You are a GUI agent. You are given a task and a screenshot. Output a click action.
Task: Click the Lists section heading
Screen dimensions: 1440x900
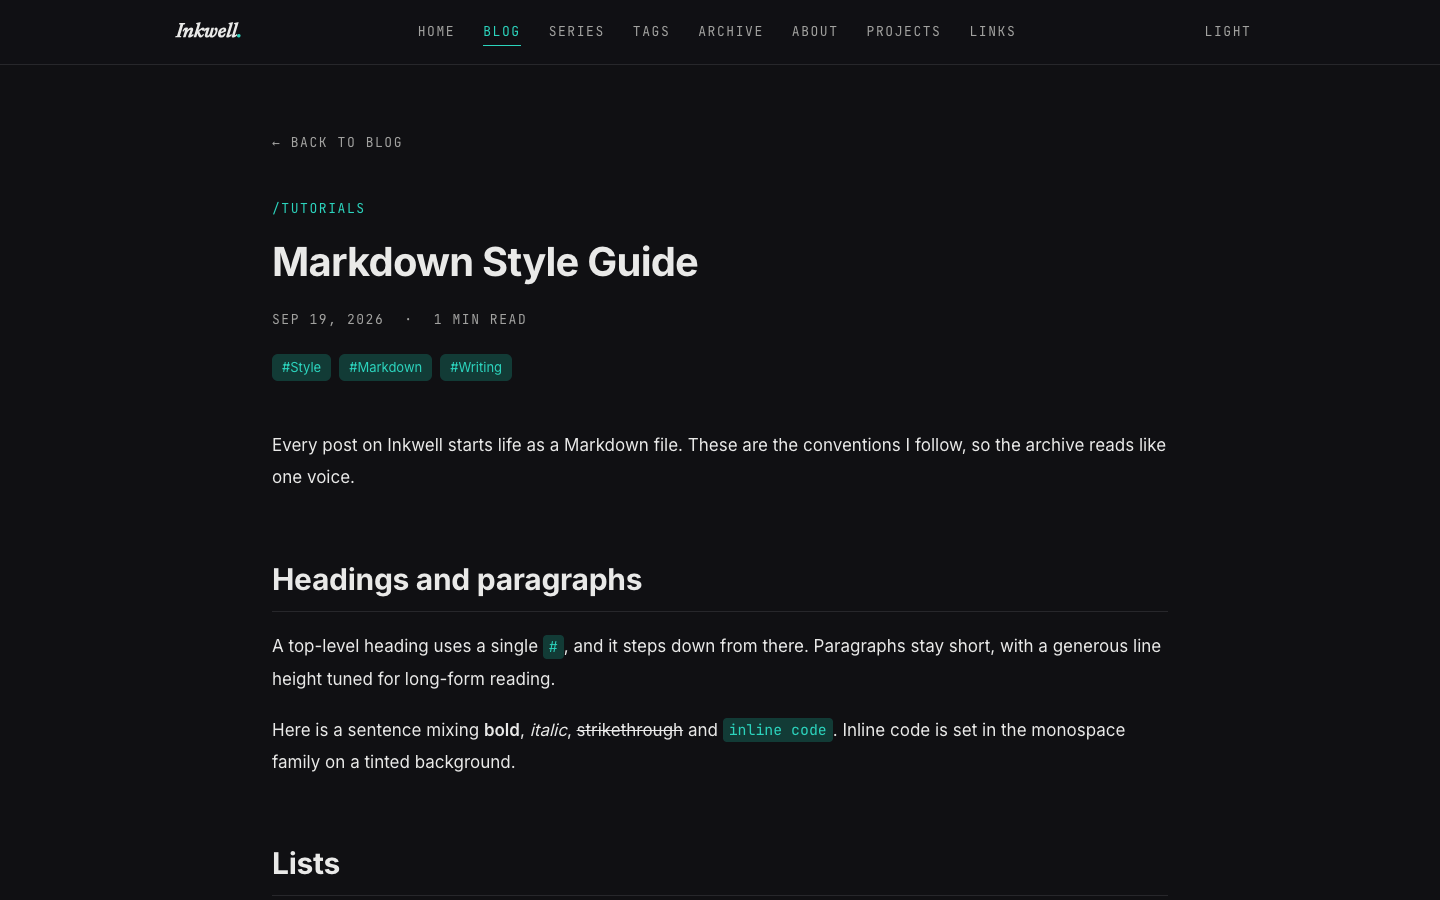(x=306, y=864)
